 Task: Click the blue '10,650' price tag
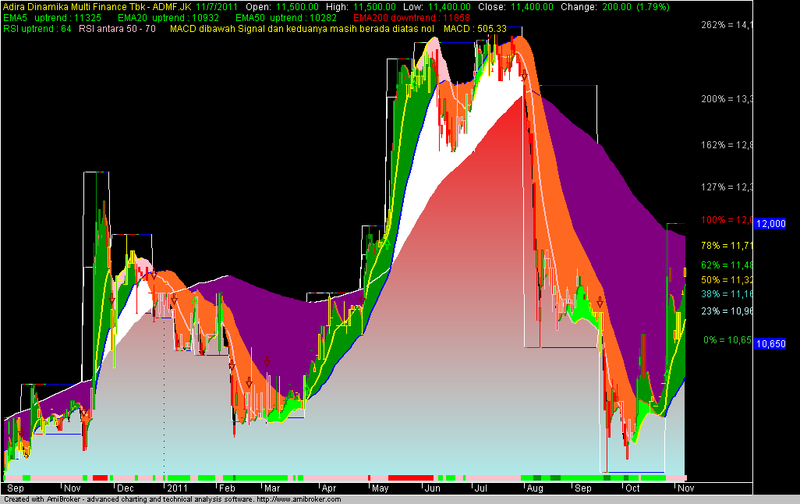pyautogui.click(x=770, y=344)
